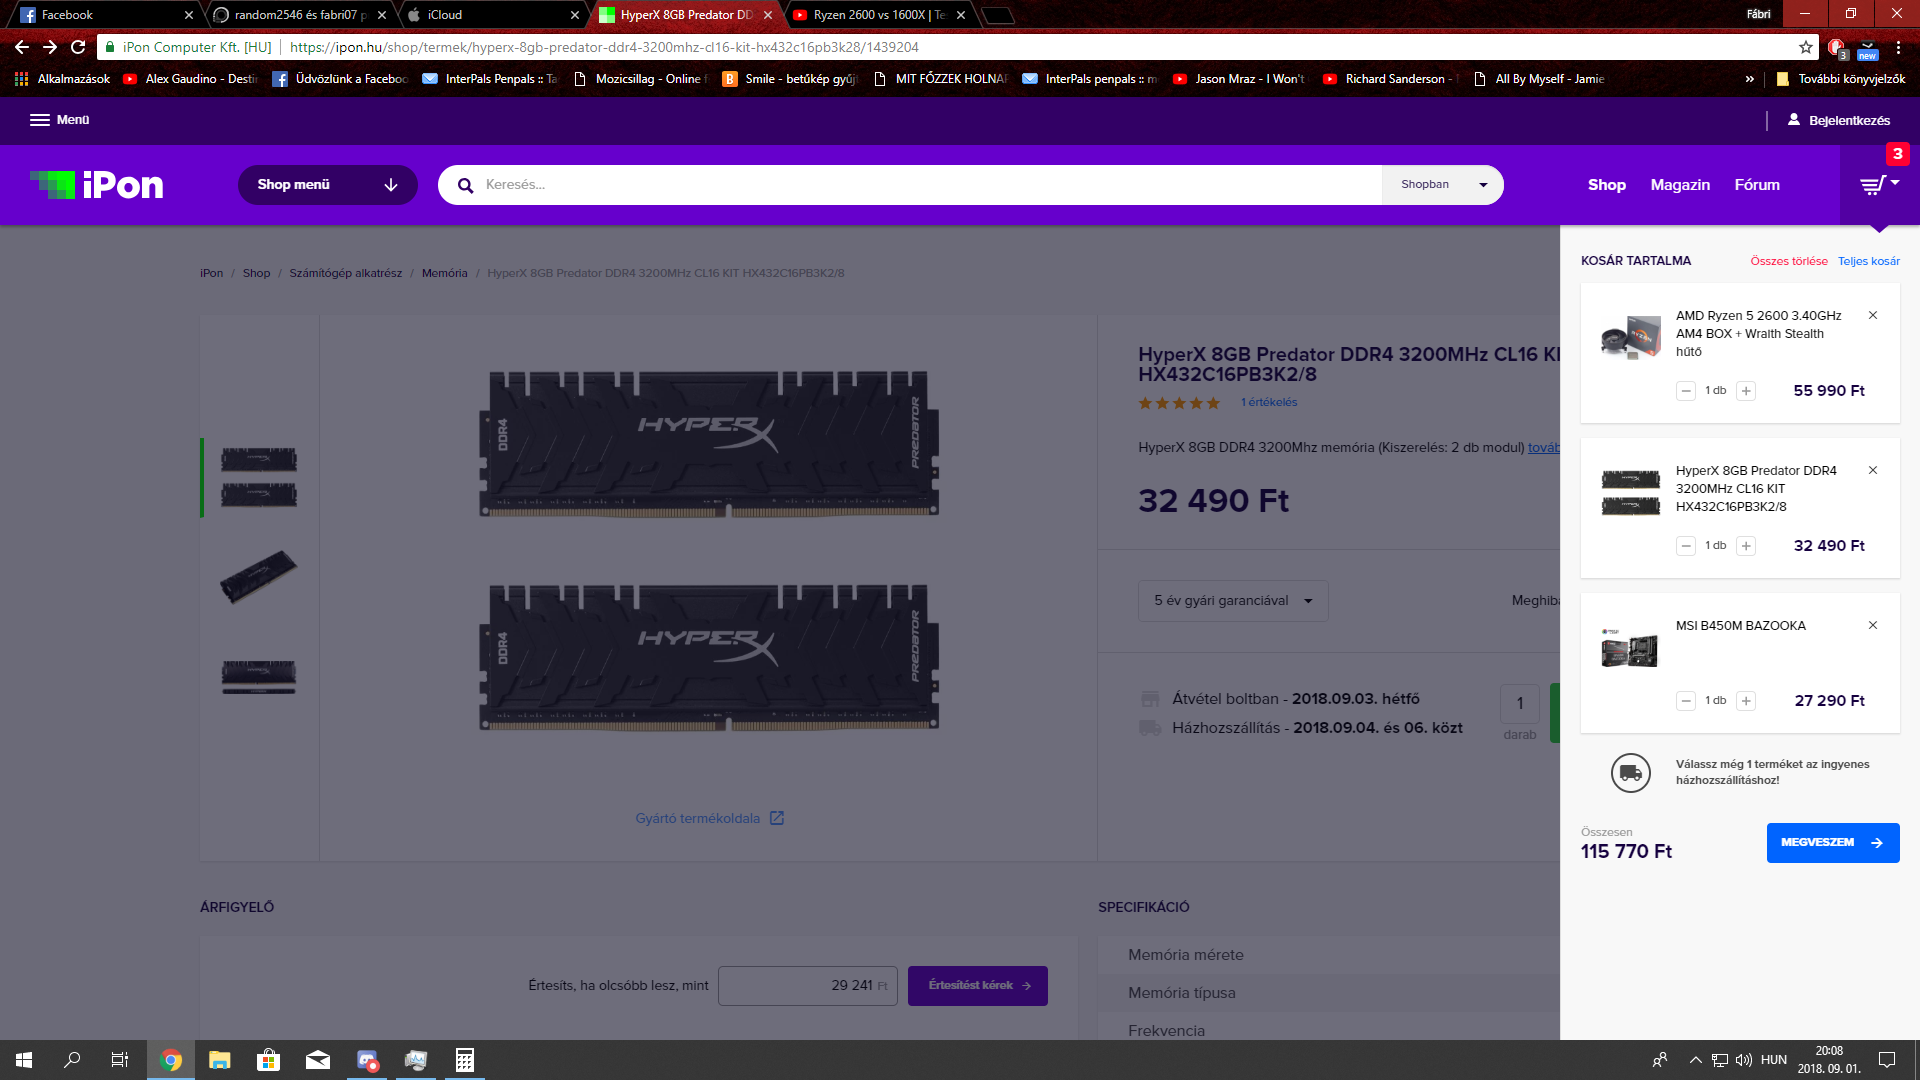This screenshot has width=1920, height=1080.
Task: Open the Shopban search scope dropdown
Action: (x=1443, y=185)
